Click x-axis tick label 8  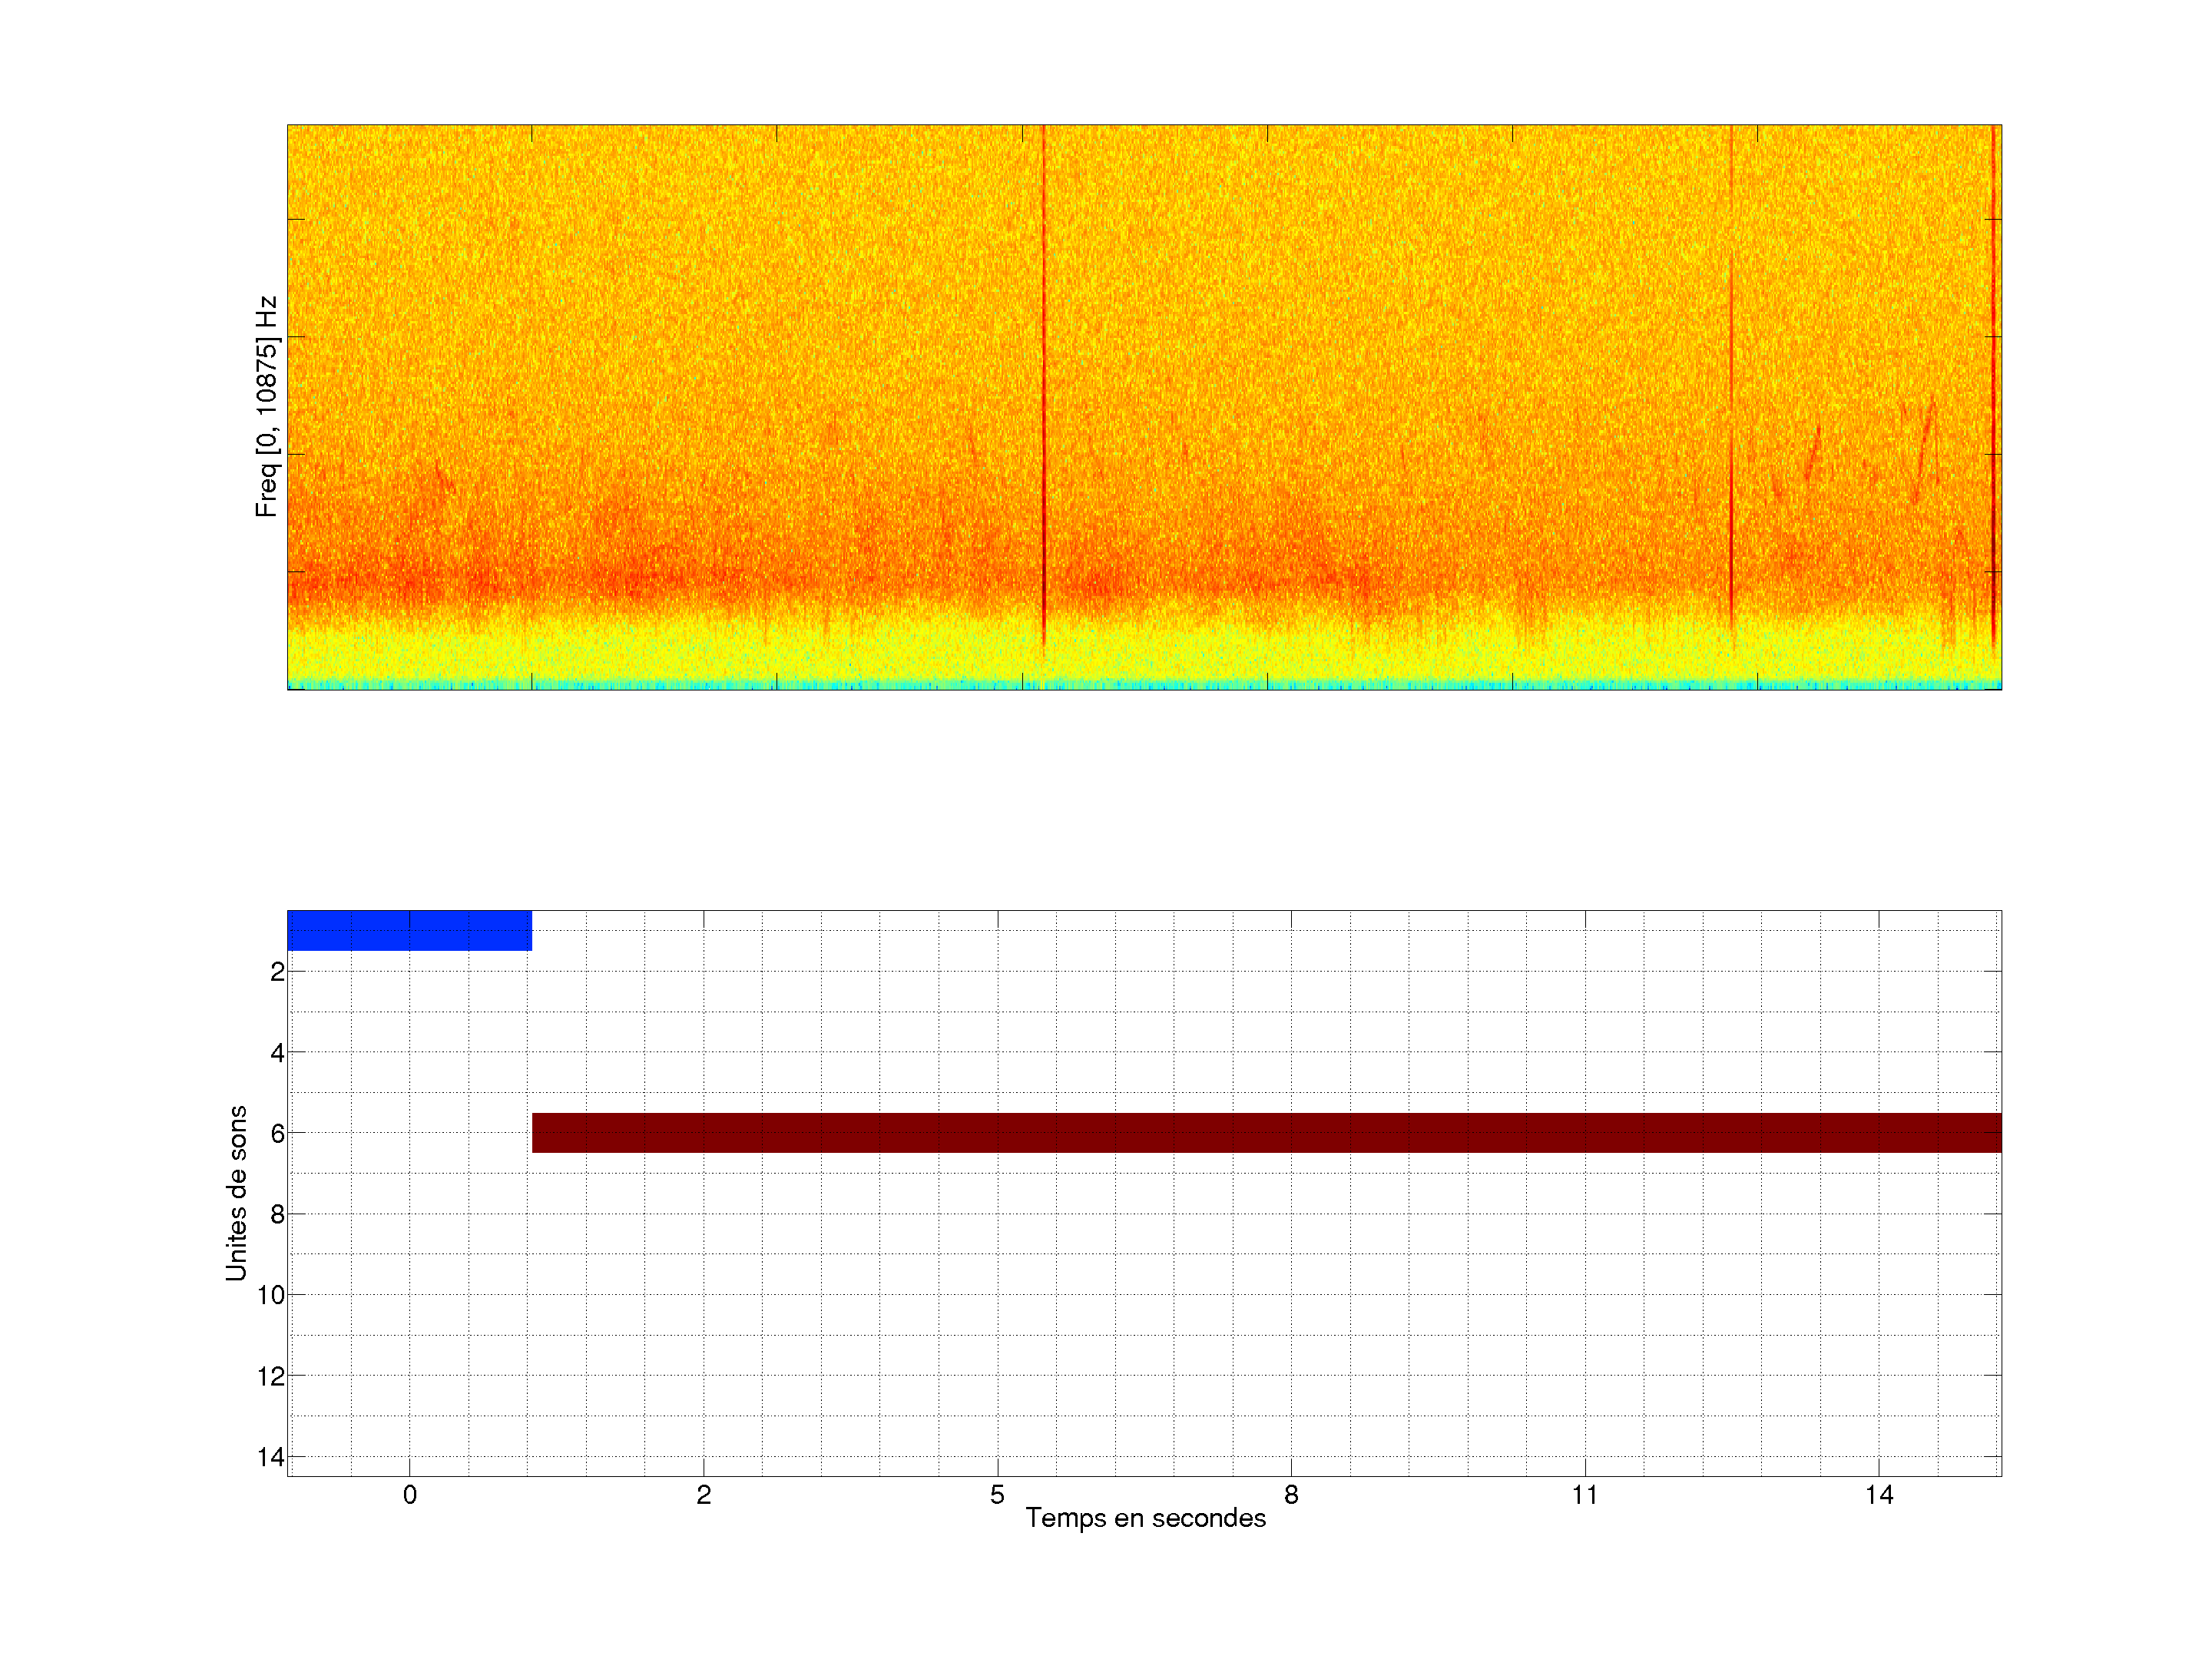(x=1291, y=1495)
